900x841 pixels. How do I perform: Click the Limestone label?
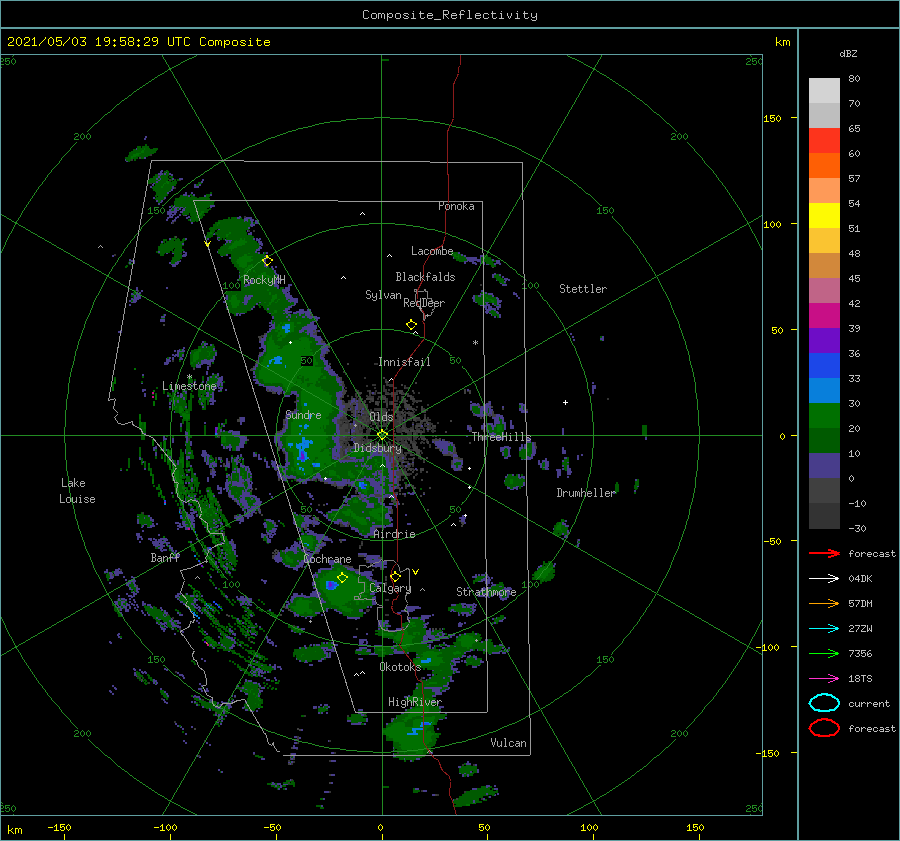pos(189,386)
